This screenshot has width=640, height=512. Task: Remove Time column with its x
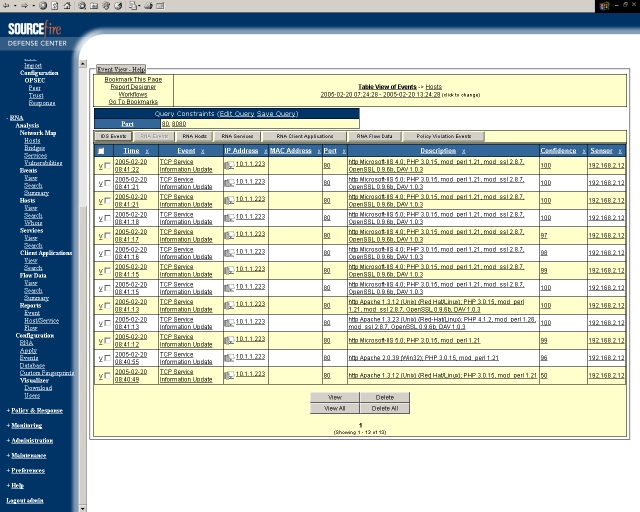147,151
